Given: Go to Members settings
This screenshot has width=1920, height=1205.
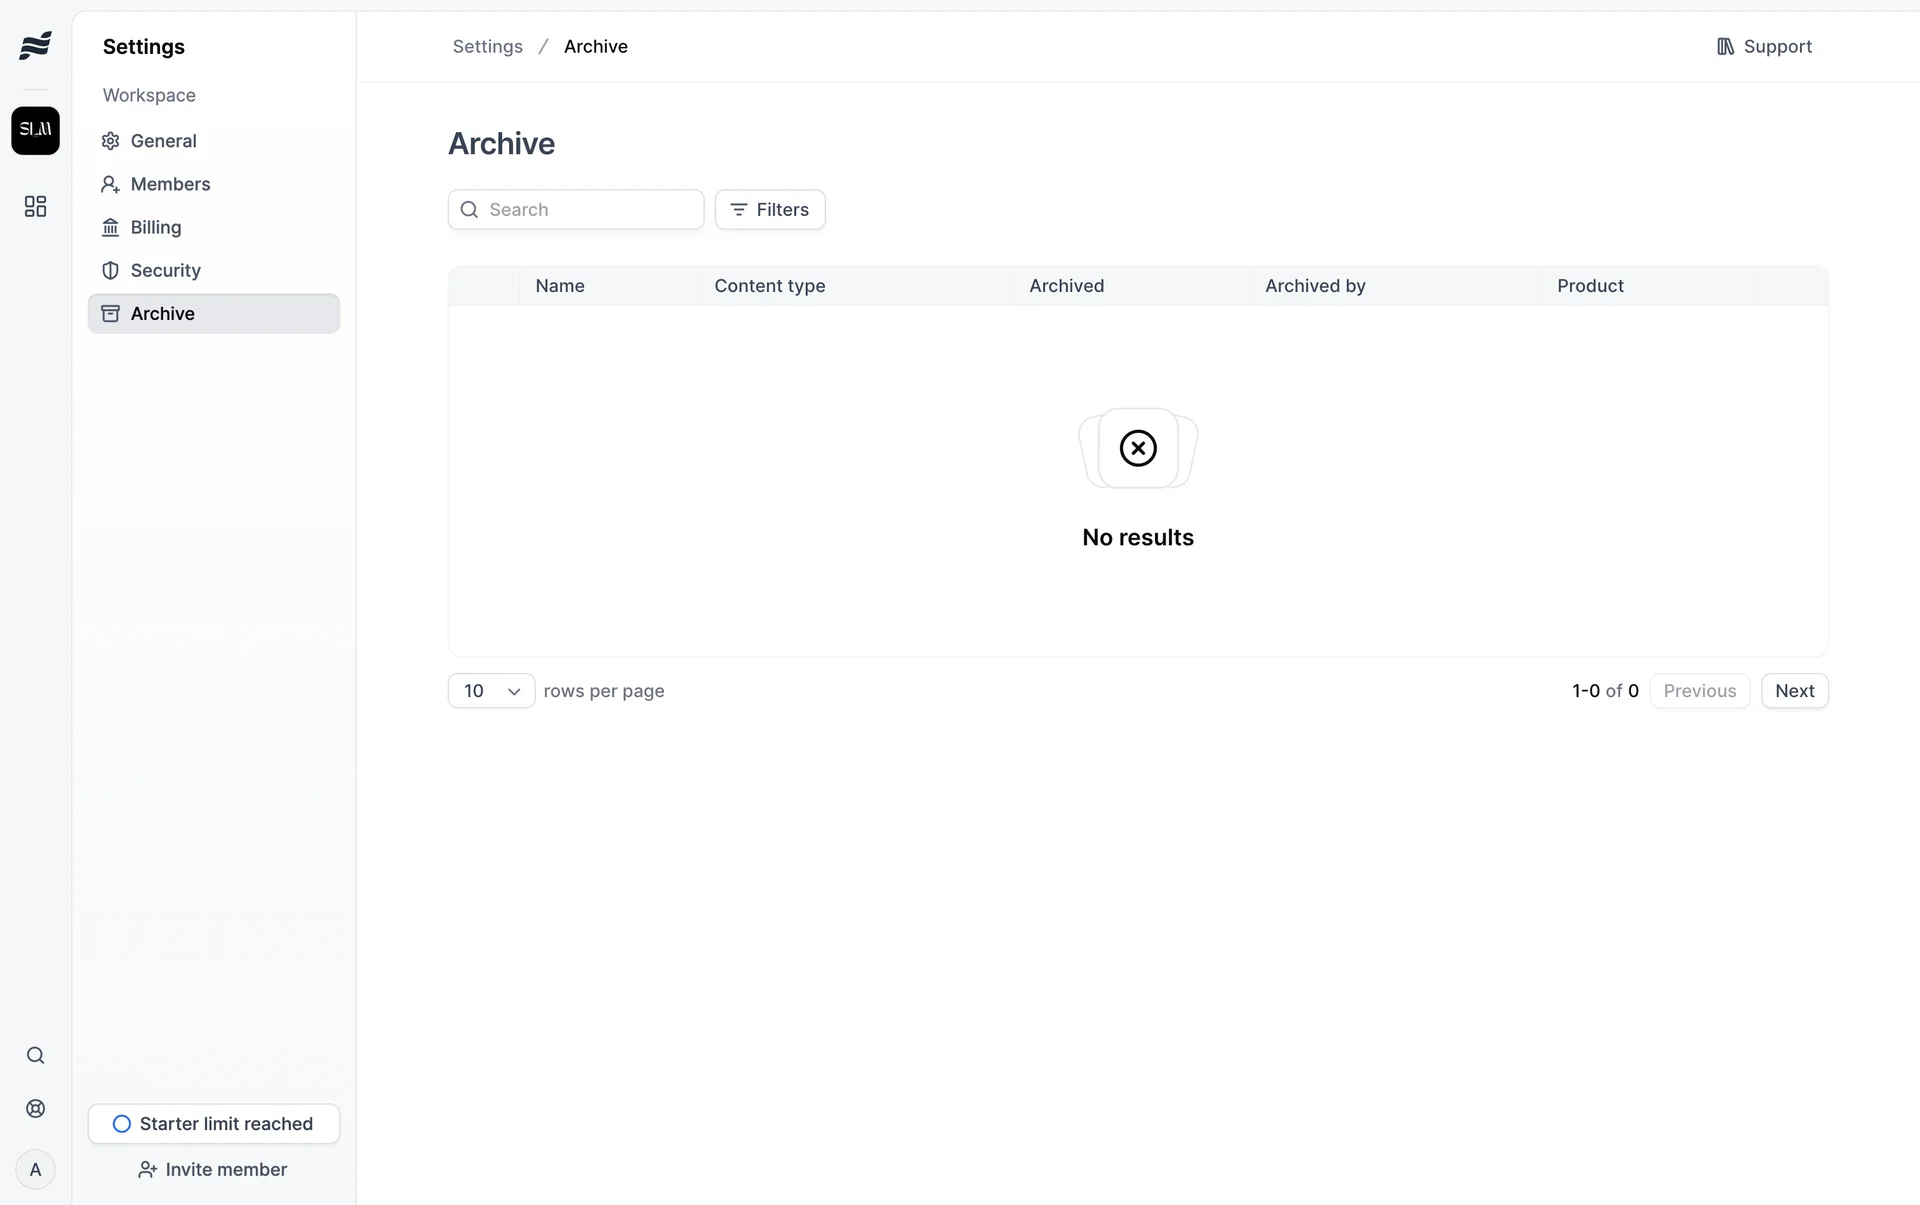Looking at the screenshot, I should 170,184.
